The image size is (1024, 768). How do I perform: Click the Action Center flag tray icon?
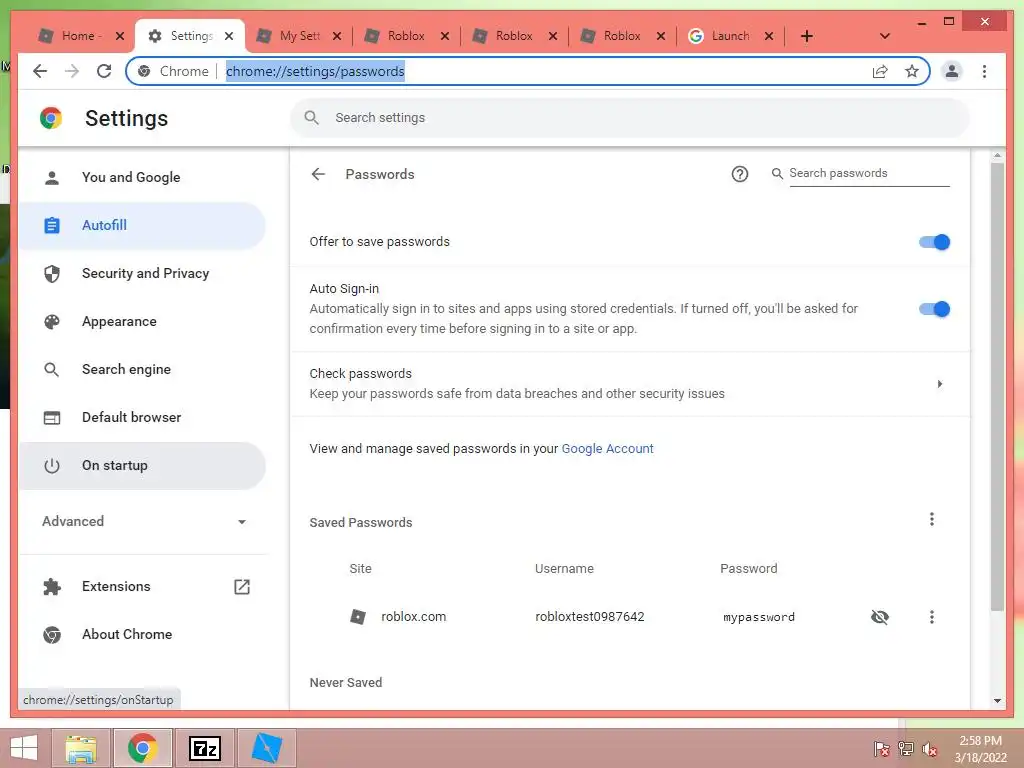click(x=882, y=749)
